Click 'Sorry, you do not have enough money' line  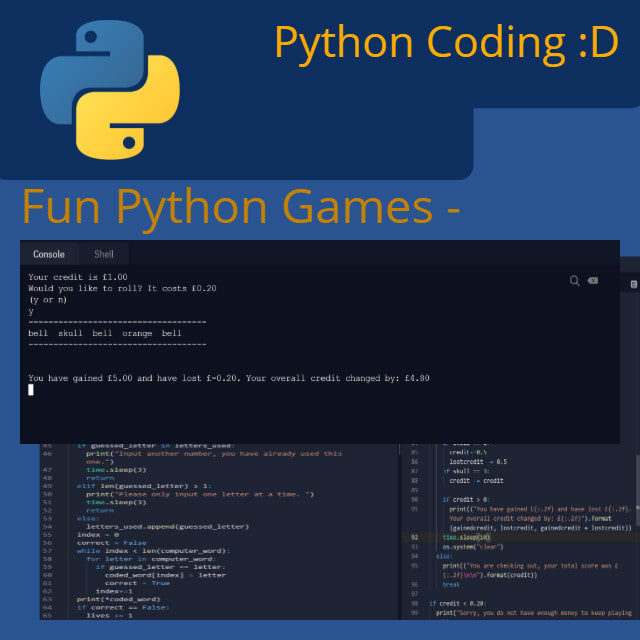point(534,613)
